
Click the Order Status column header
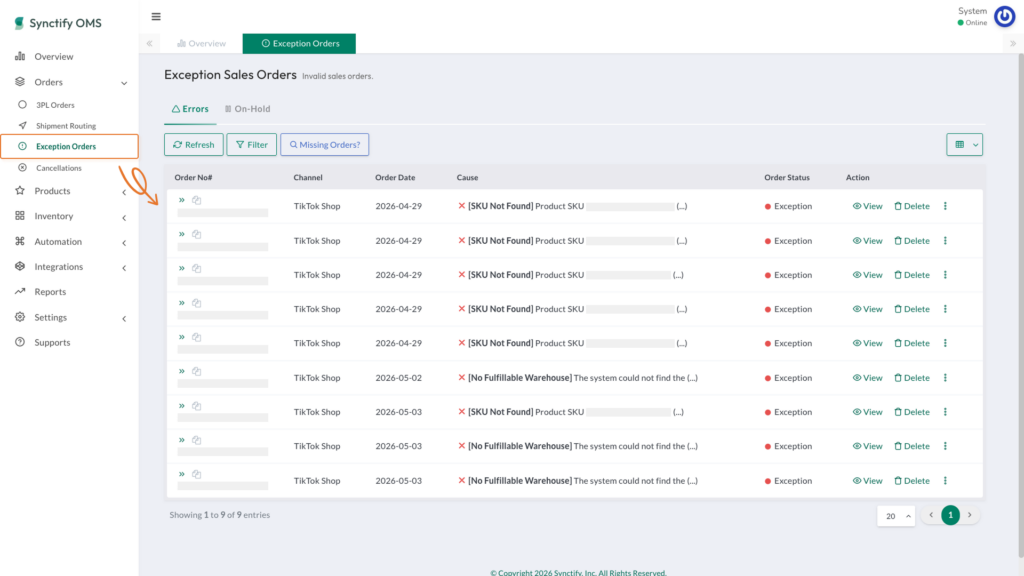click(787, 178)
